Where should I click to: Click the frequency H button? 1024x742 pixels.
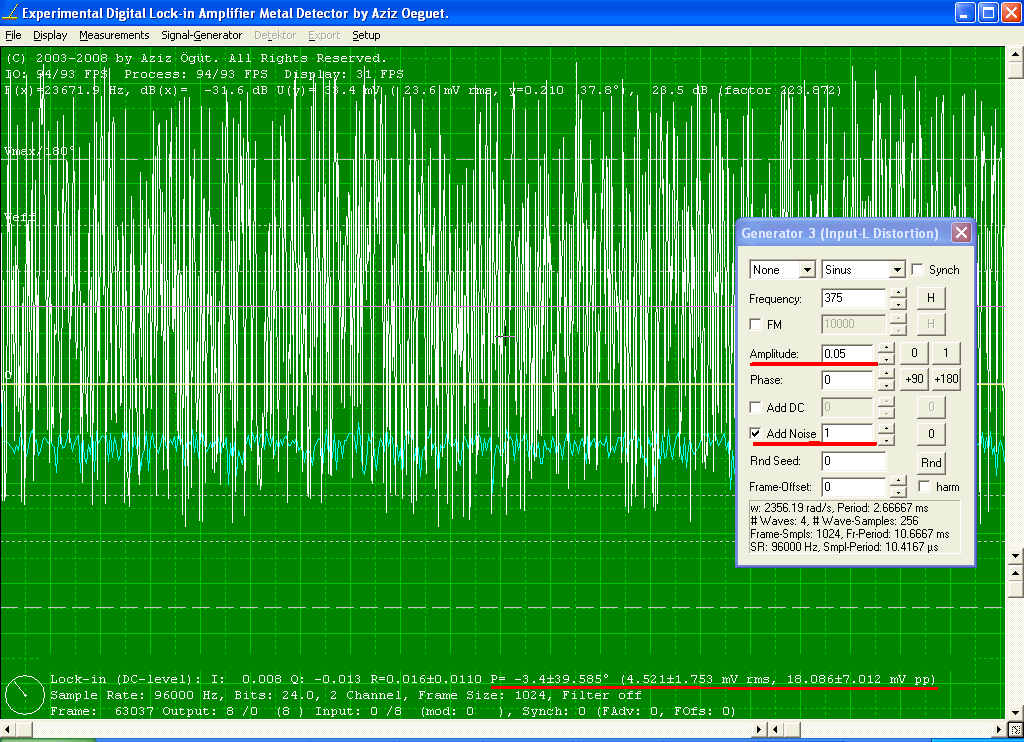[931, 298]
